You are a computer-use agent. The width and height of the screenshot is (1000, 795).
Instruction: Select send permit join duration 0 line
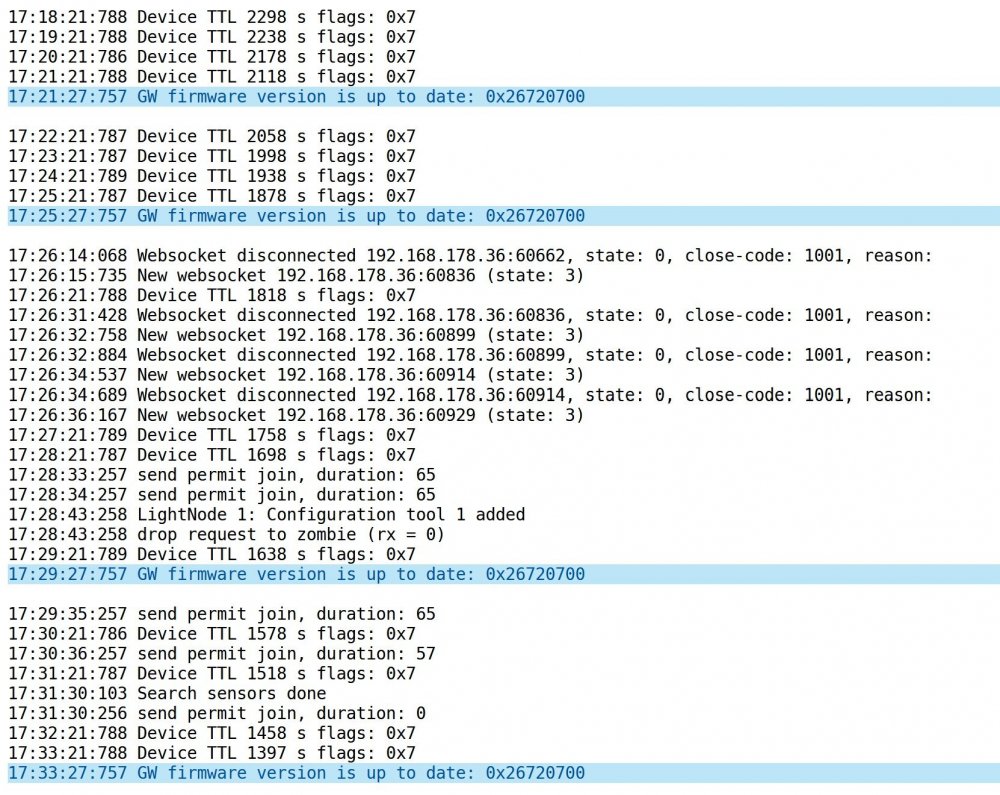coord(217,713)
